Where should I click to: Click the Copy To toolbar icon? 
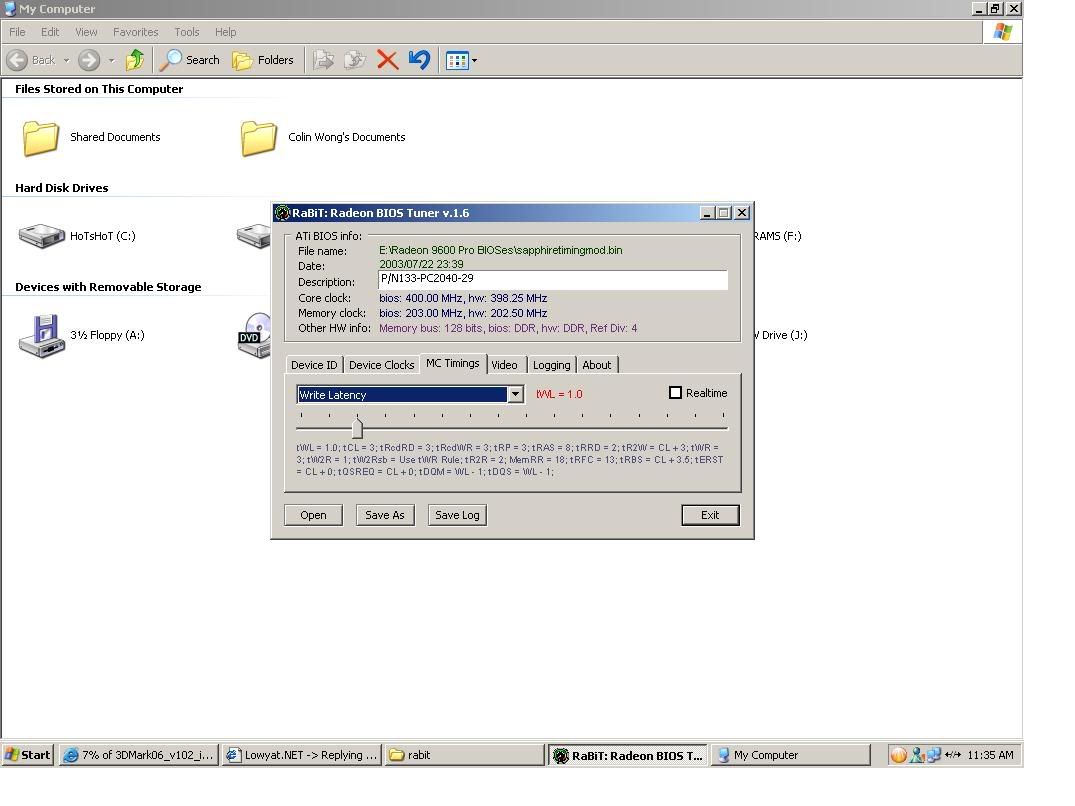355,60
